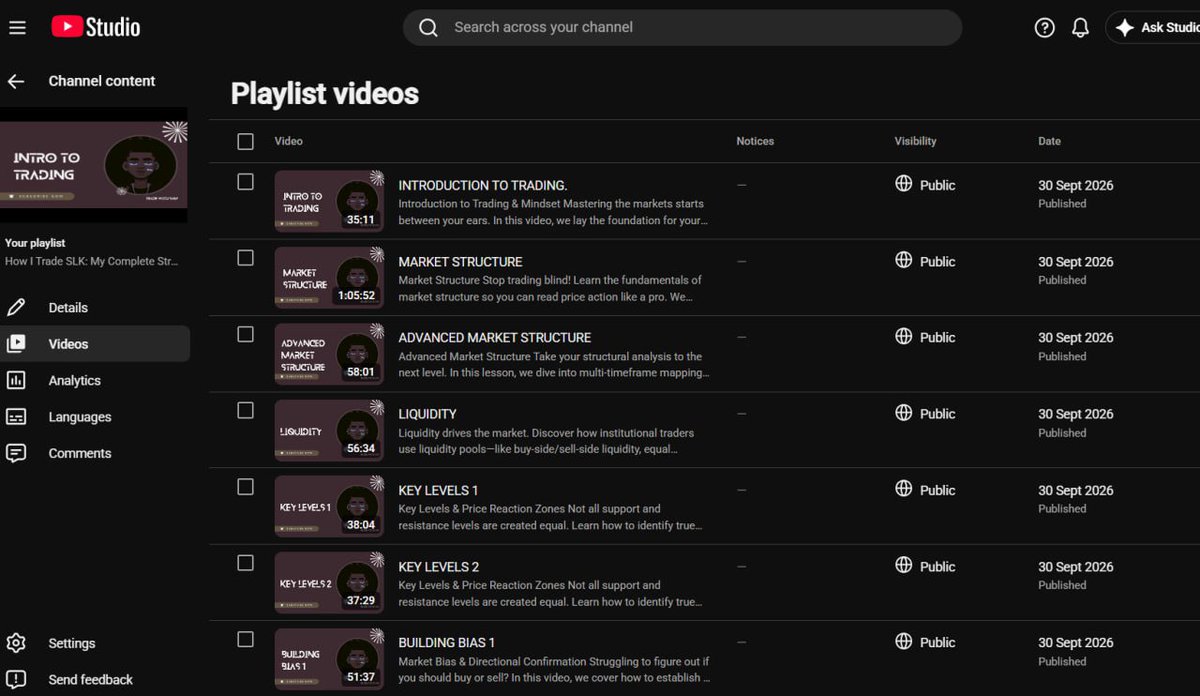Click the Date column header
1200x696 pixels.
tap(1049, 141)
